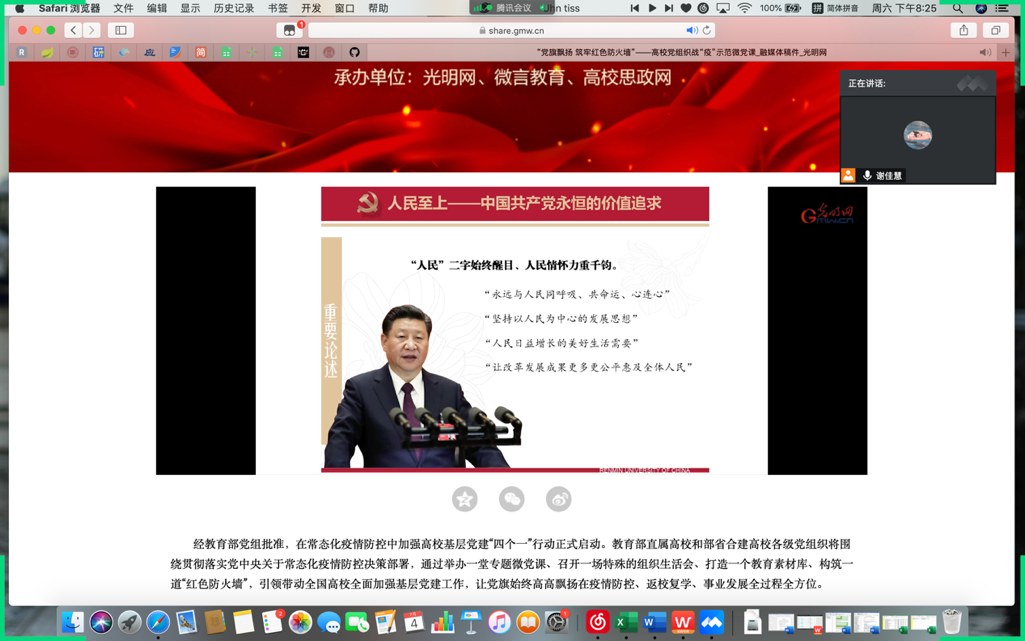
Task: Expand the Wi-Fi status menu
Action: (x=744, y=8)
